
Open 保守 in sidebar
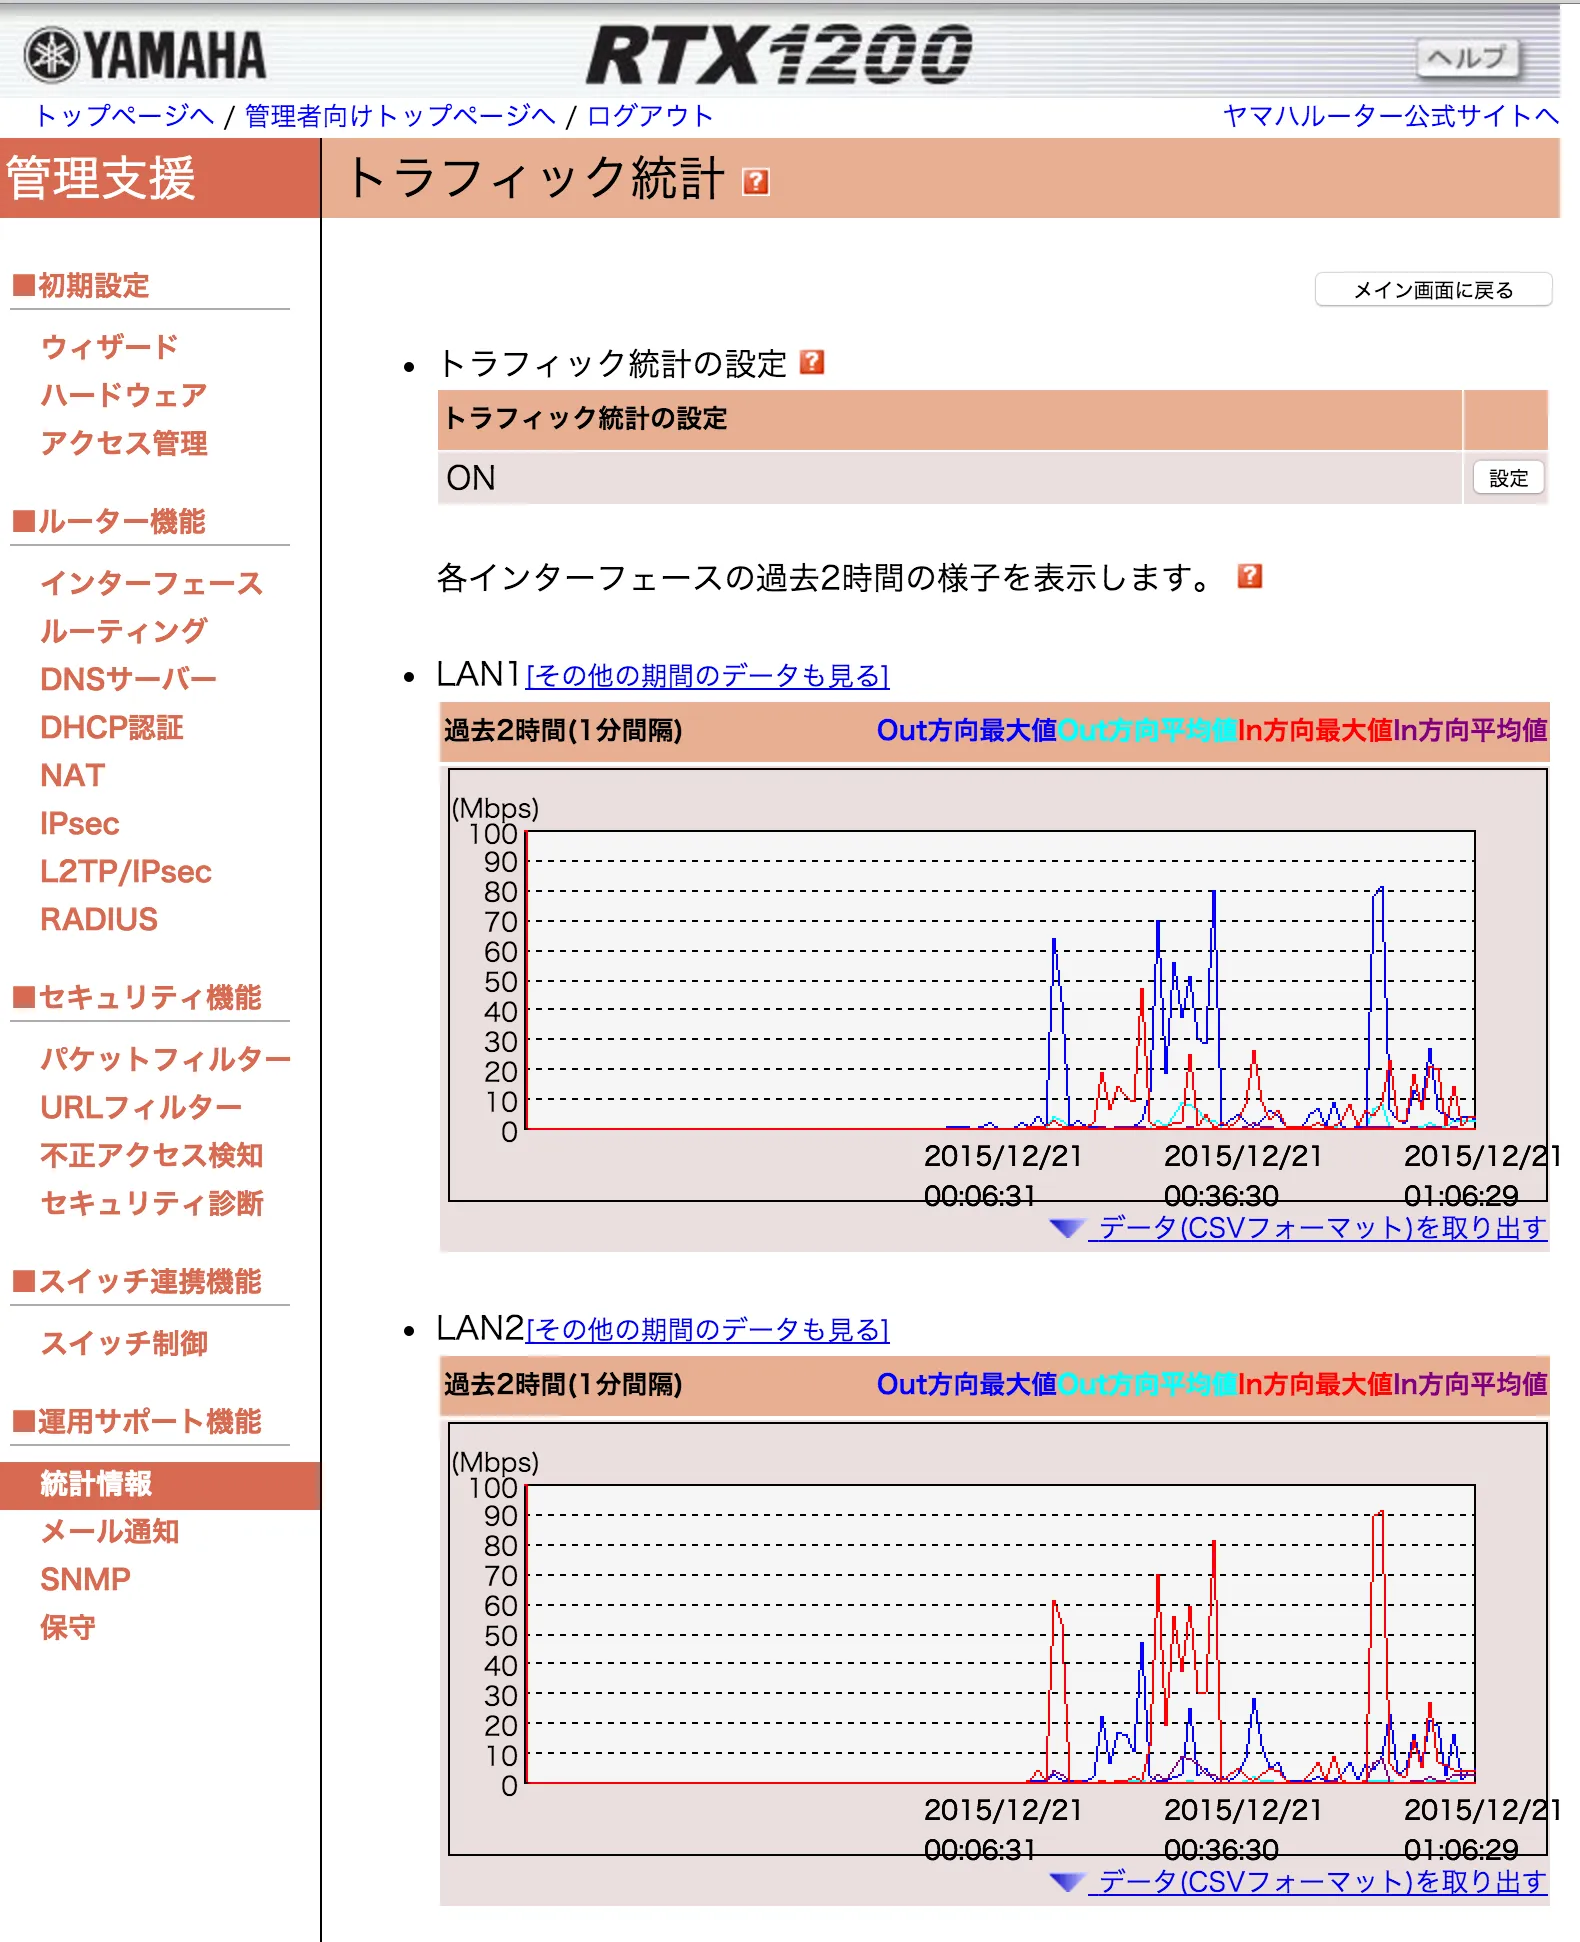(68, 1627)
